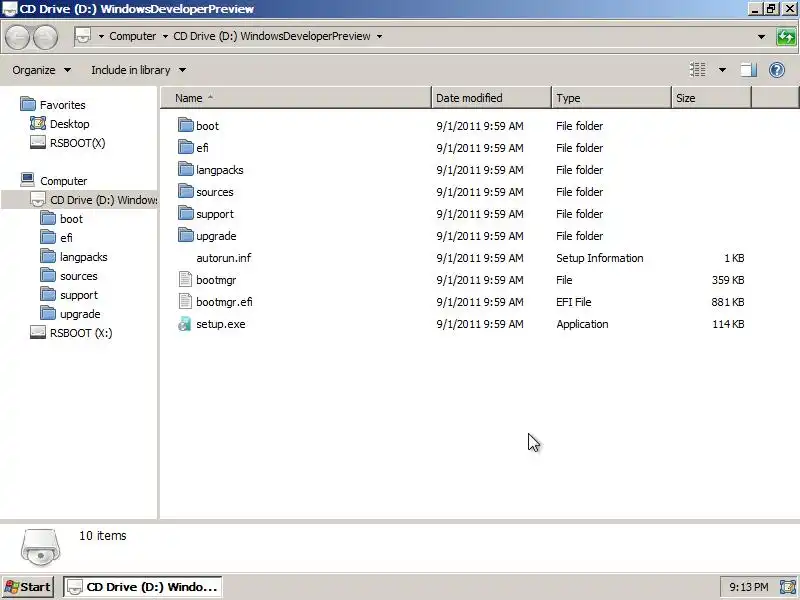Click 359 KB size of bootmgr

(x=728, y=280)
